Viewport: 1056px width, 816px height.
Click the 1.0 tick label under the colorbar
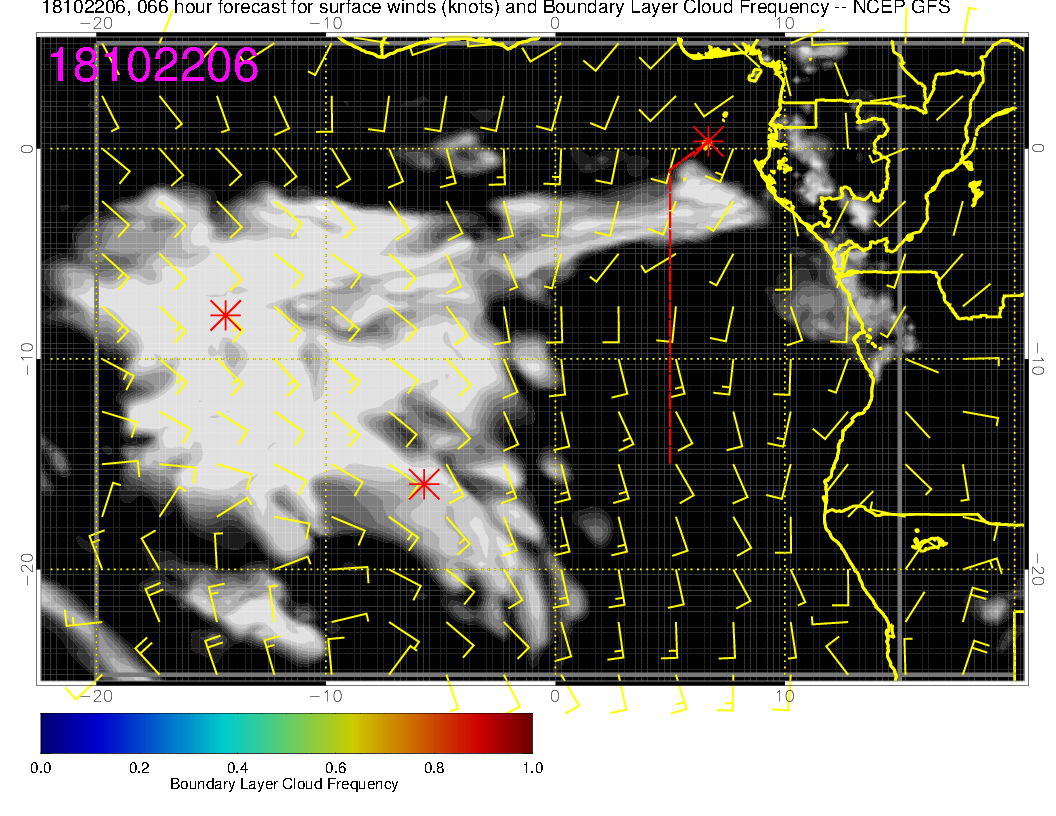532,768
